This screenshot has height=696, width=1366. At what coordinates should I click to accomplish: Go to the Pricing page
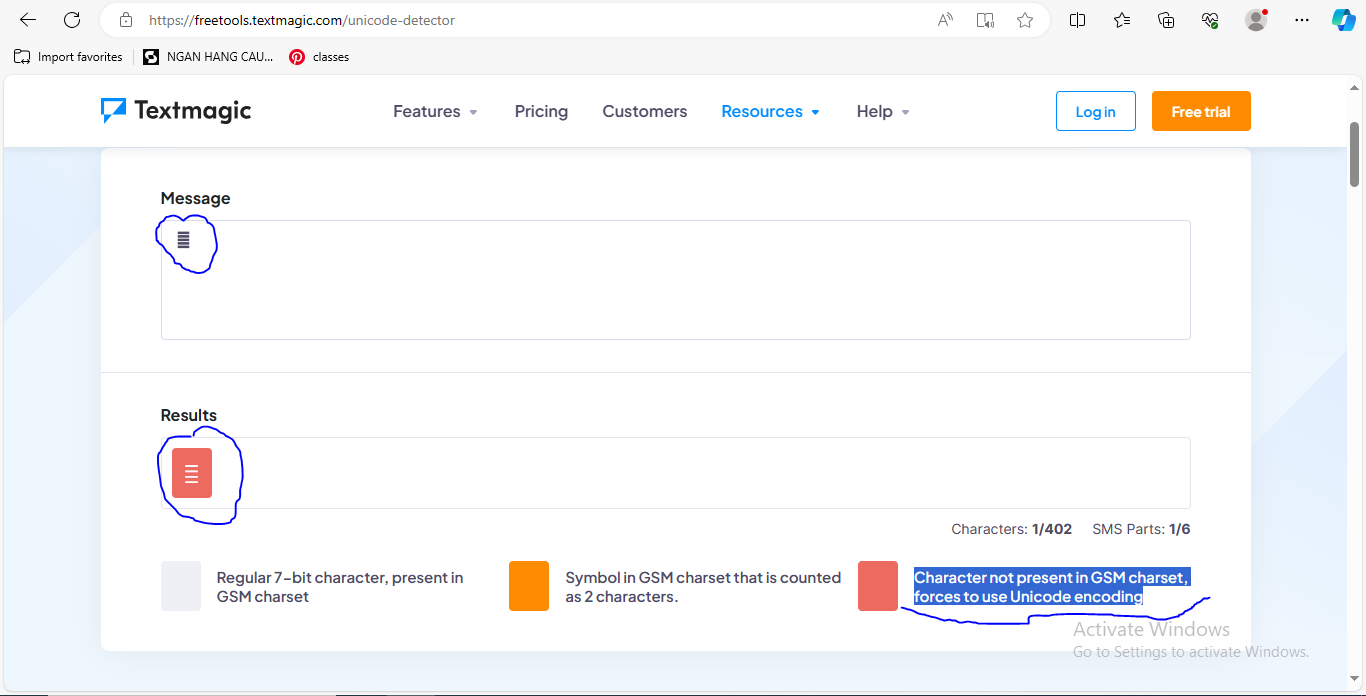(x=541, y=112)
